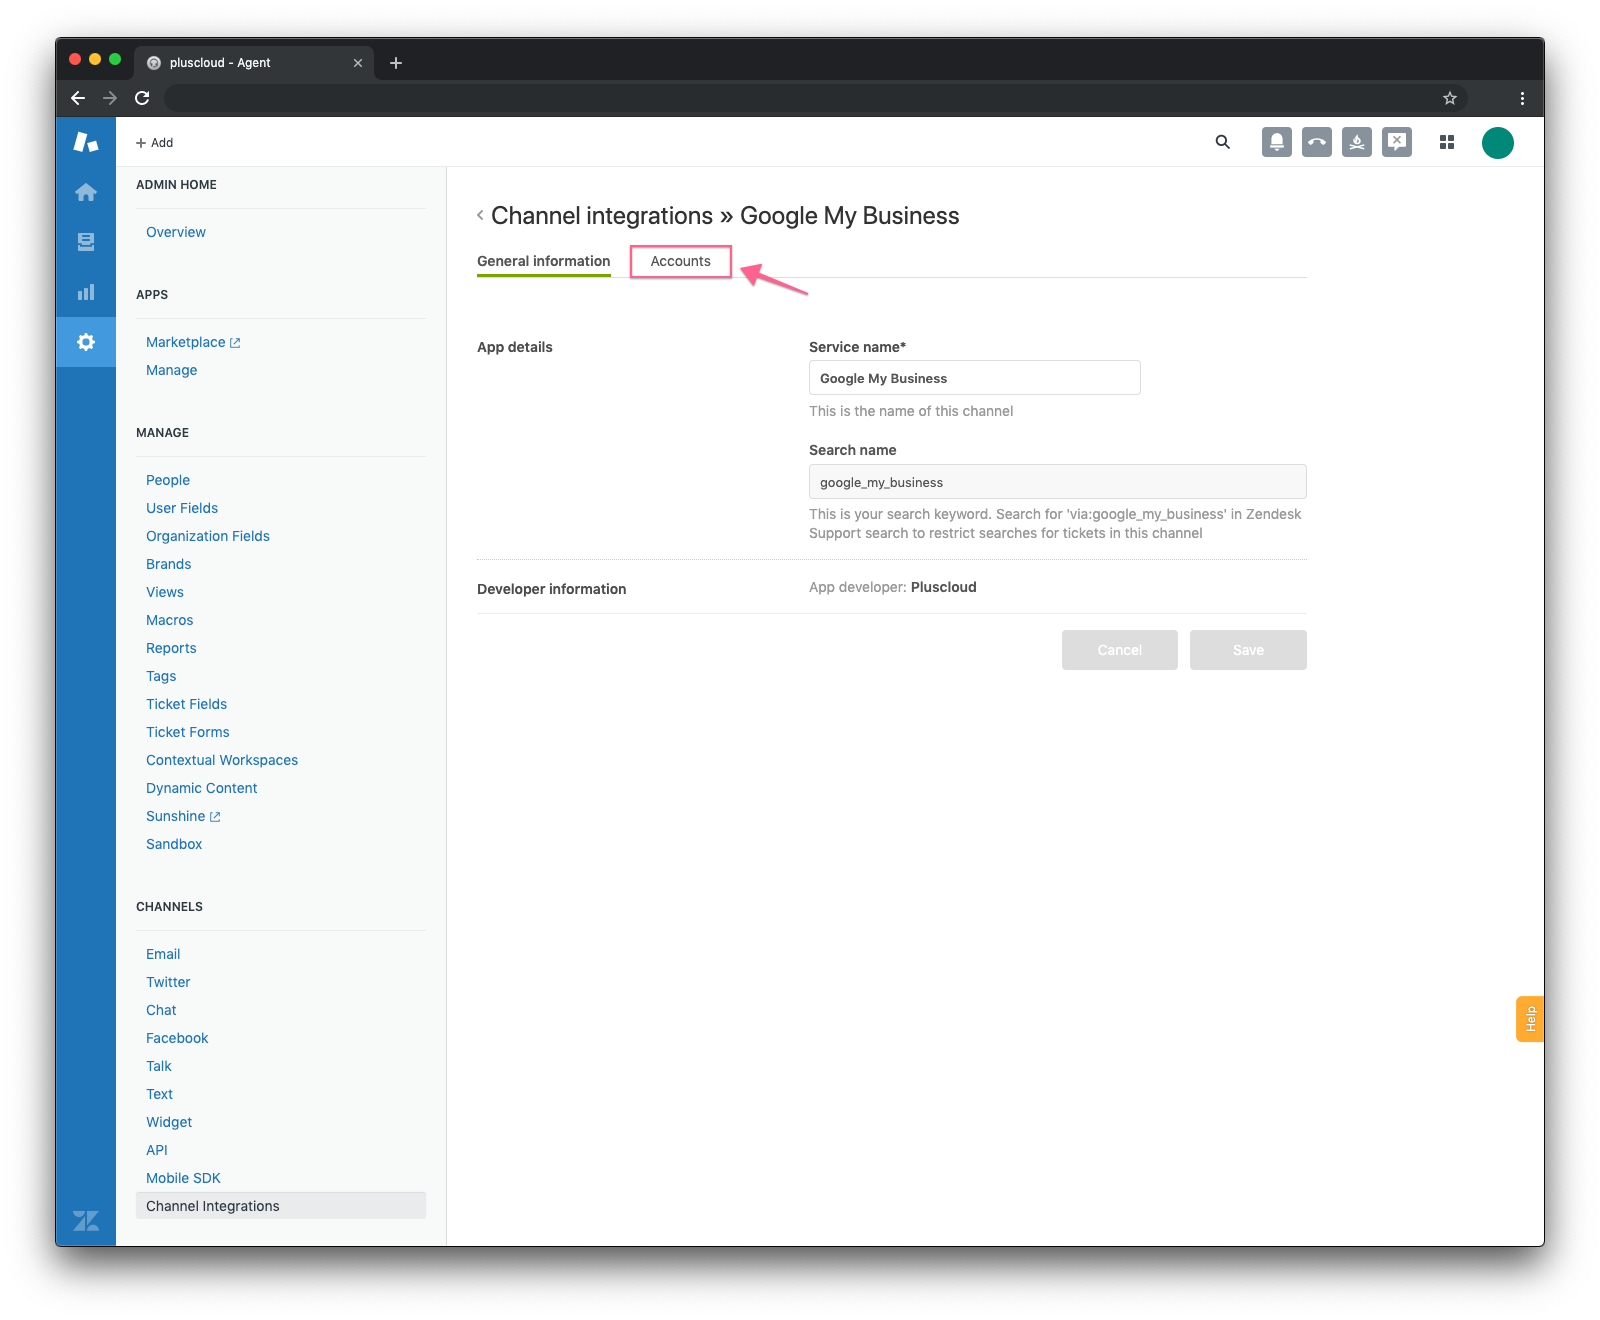Open the Overview link
The image size is (1600, 1320).
click(176, 232)
